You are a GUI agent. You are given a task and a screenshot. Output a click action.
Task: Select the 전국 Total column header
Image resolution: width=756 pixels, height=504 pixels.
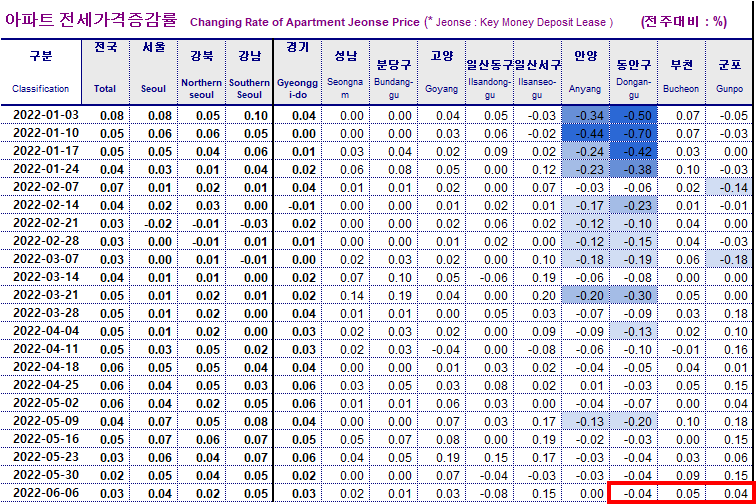click(x=106, y=72)
